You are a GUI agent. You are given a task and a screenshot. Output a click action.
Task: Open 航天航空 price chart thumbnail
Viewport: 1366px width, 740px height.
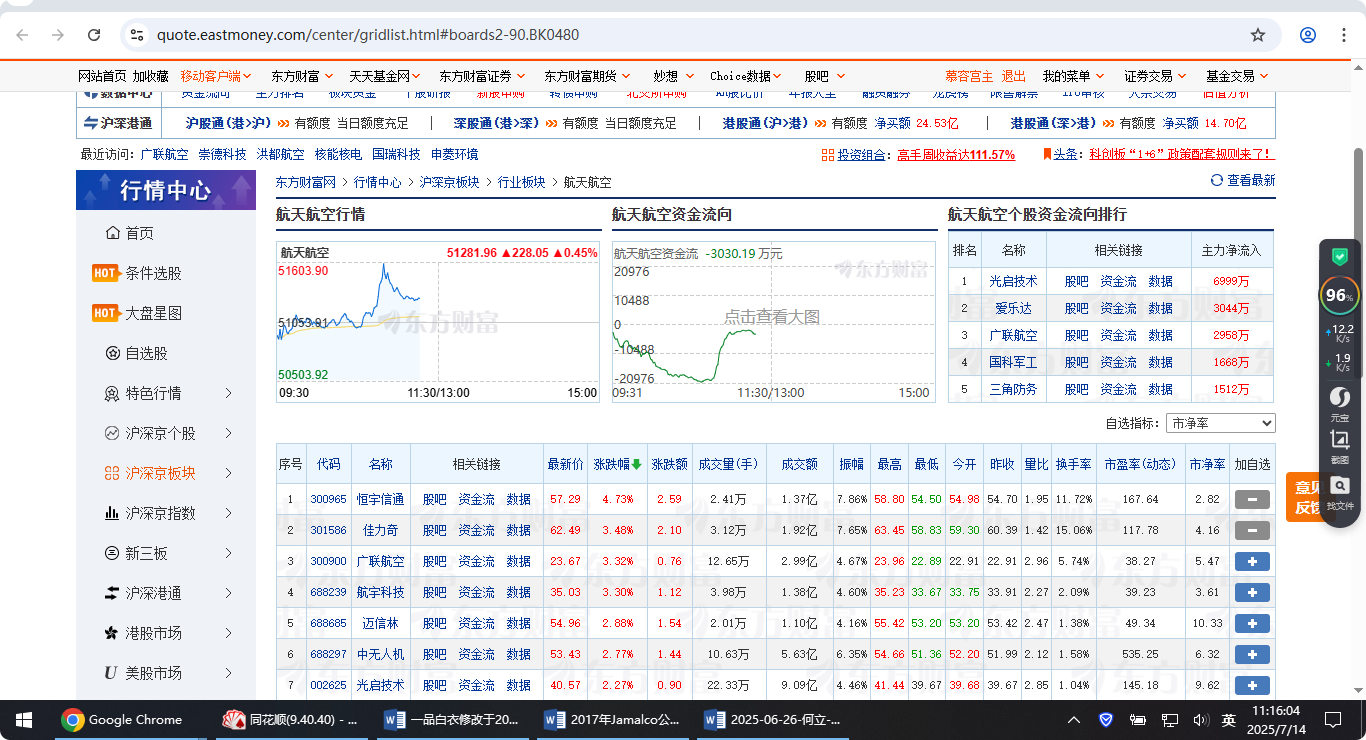pos(437,320)
